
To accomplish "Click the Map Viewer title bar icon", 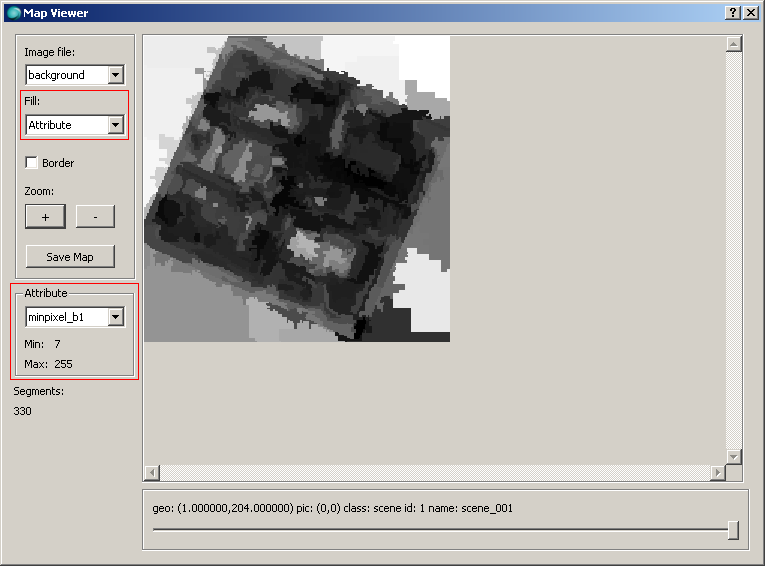I will 13,12.
